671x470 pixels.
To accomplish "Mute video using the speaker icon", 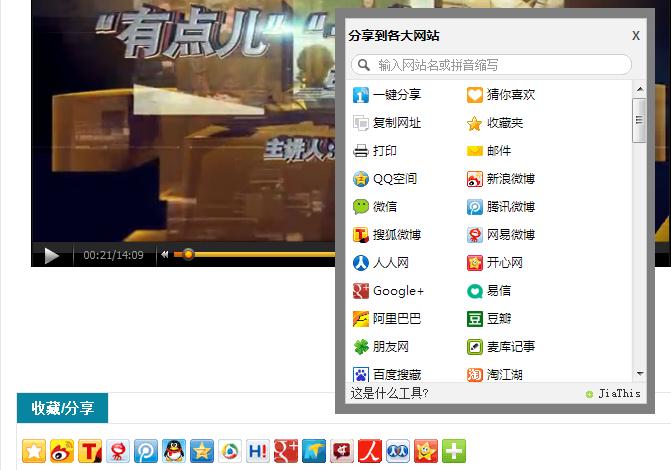I will [165, 255].
